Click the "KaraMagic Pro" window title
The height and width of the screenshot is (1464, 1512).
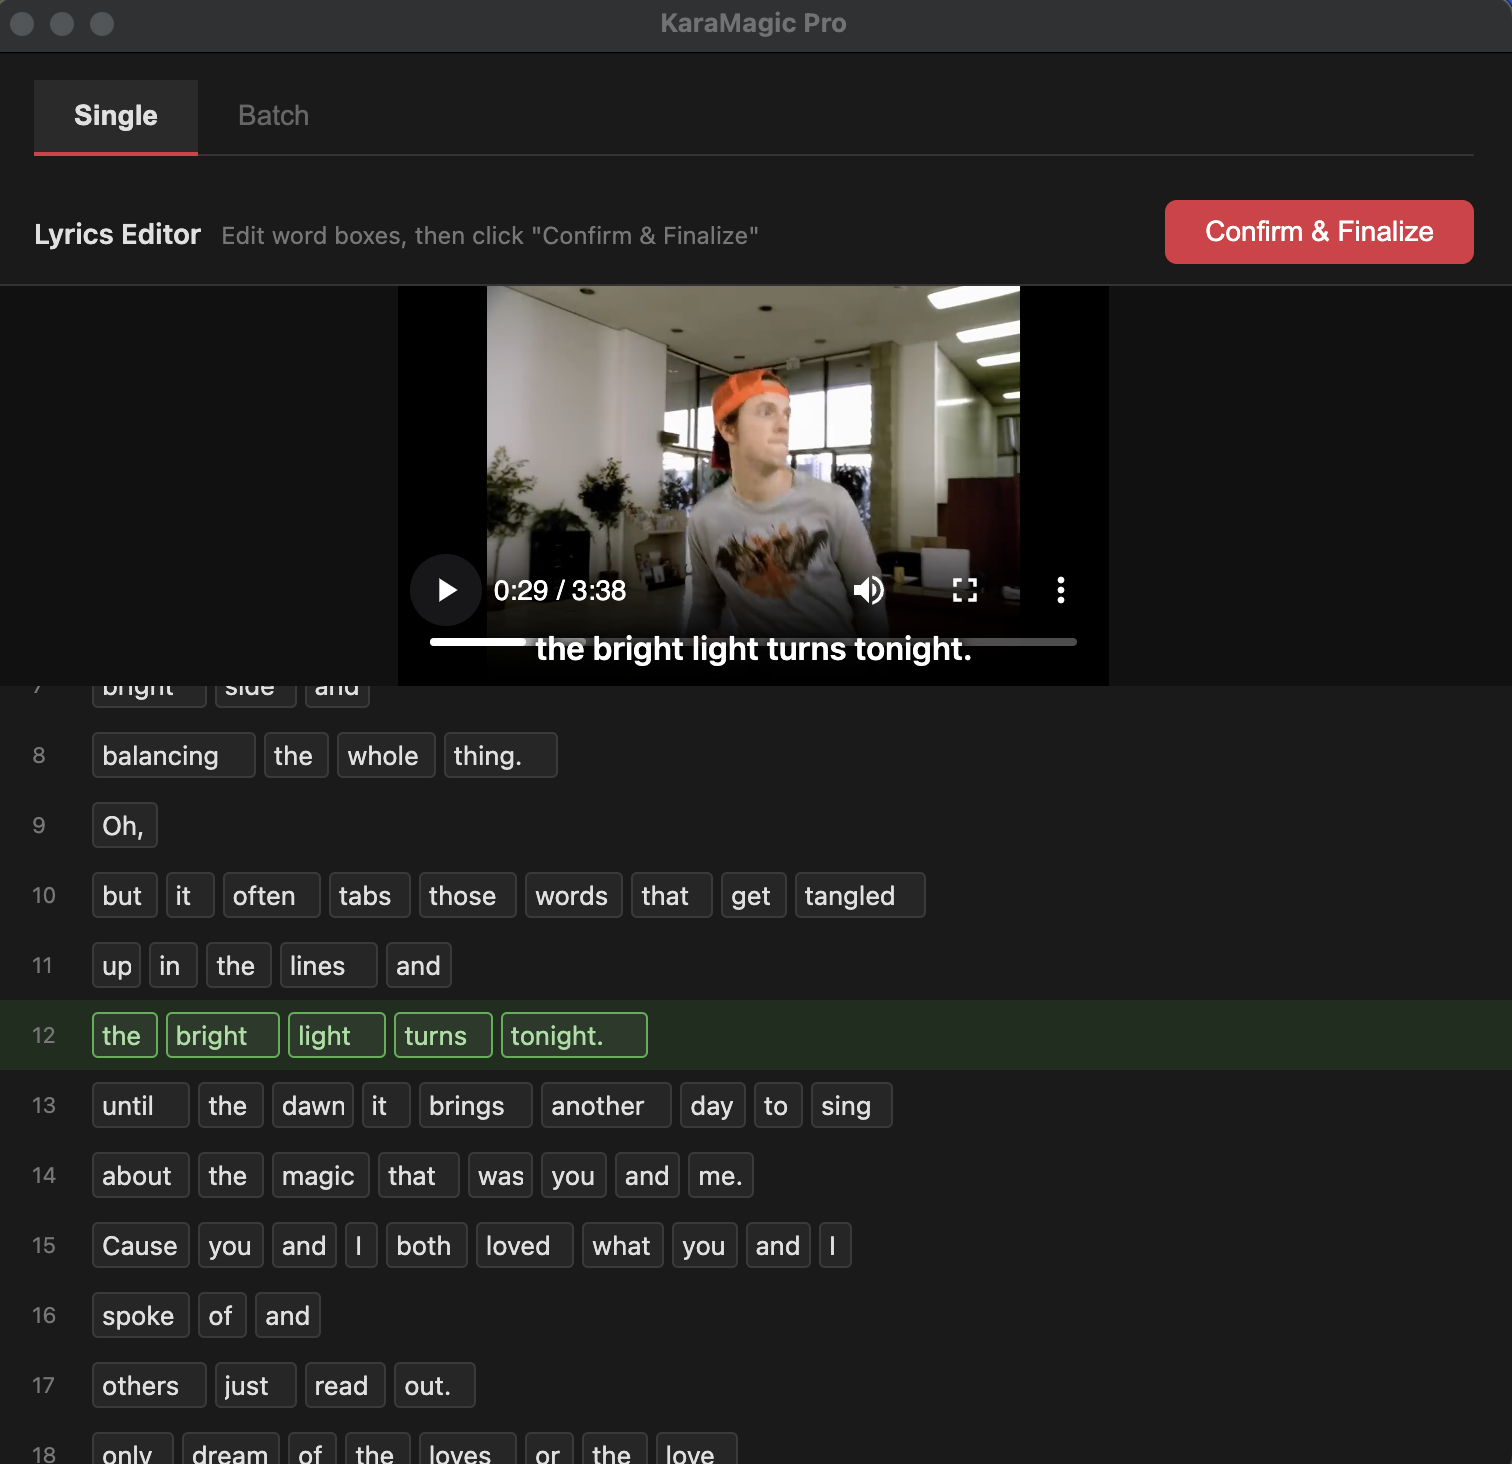(753, 23)
